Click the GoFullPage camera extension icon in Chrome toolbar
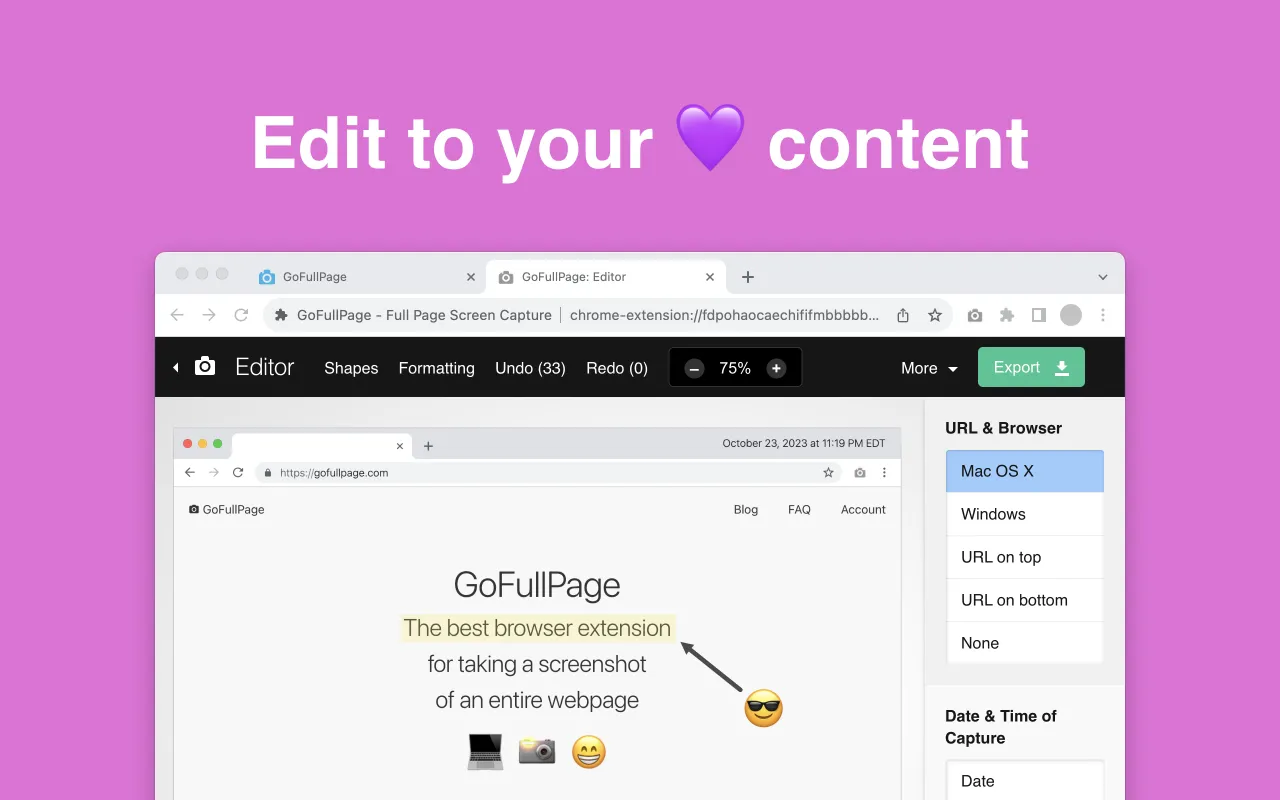The width and height of the screenshot is (1280, 800). [975, 314]
